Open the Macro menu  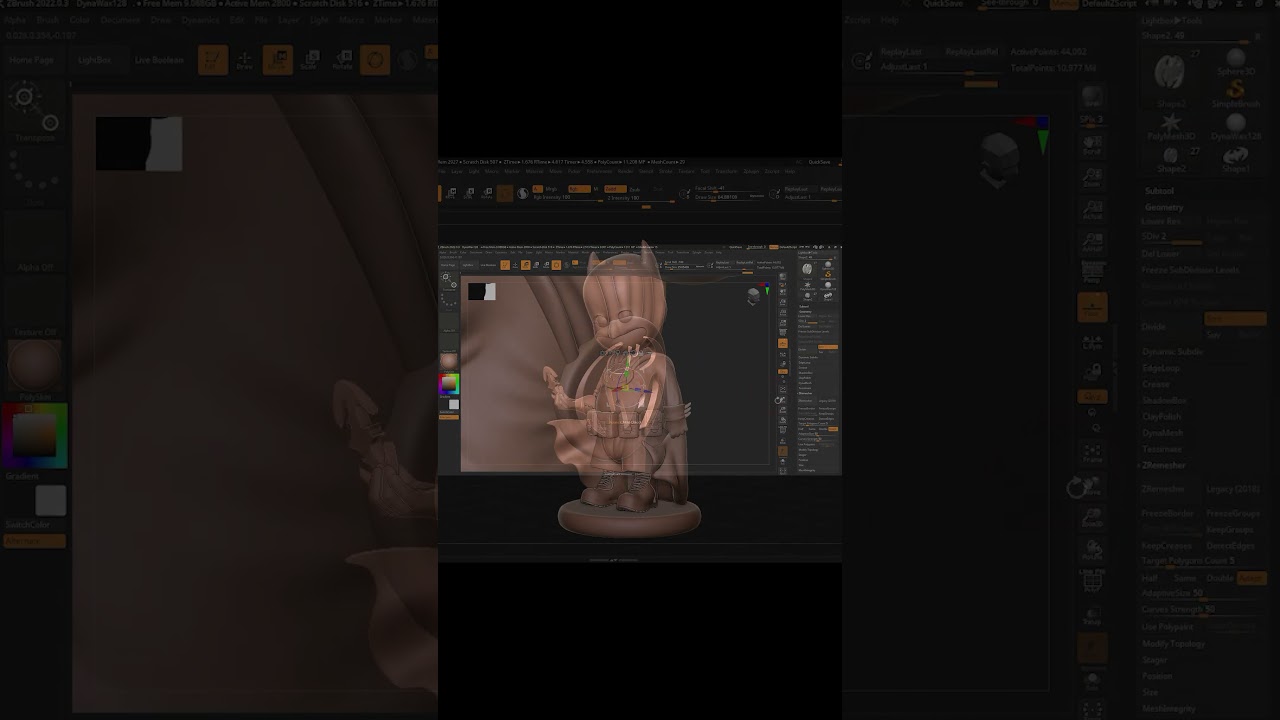(x=351, y=19)
